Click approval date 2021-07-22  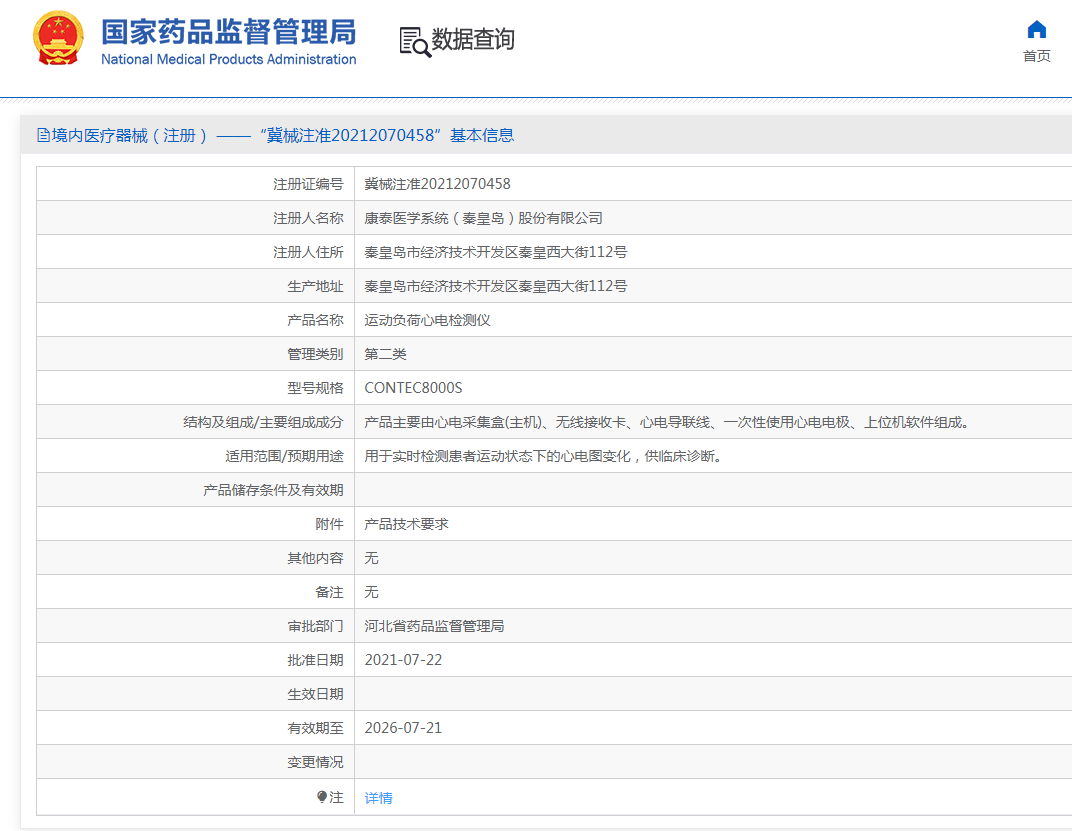point(403,660)
